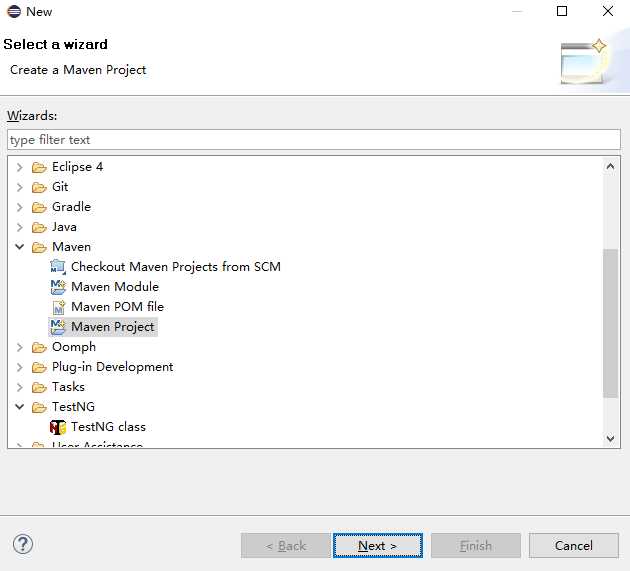The width and height of the screenshot is (630, 571).
Task: Click the Maven POM file icon
Action: (x=58, y=307)
